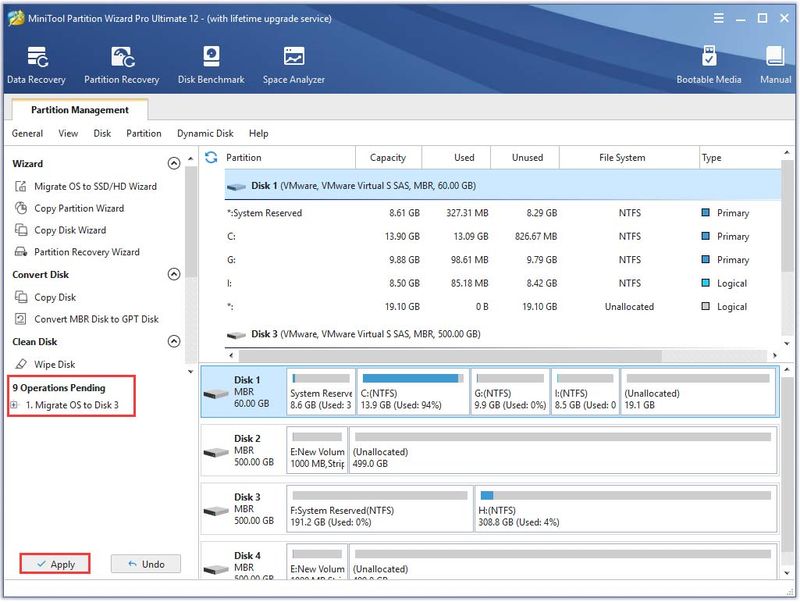Select the G:(NTFS) block in Disk 1 map
Viewport: 800px width, 602px height.
(x=510, y=392)
